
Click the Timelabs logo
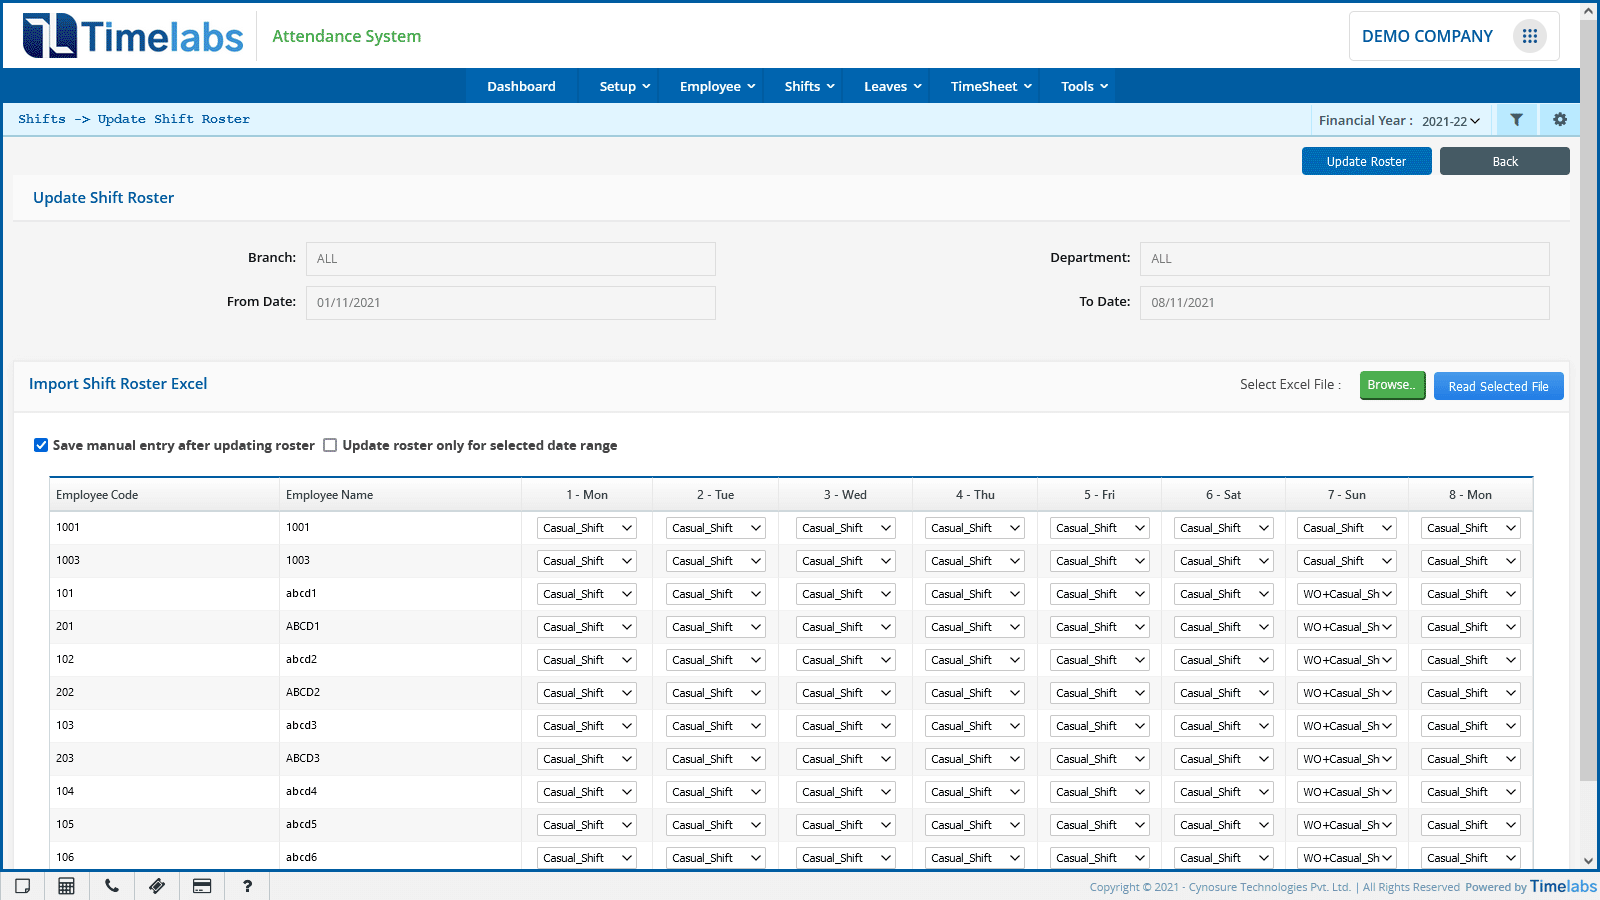point(133,36)
